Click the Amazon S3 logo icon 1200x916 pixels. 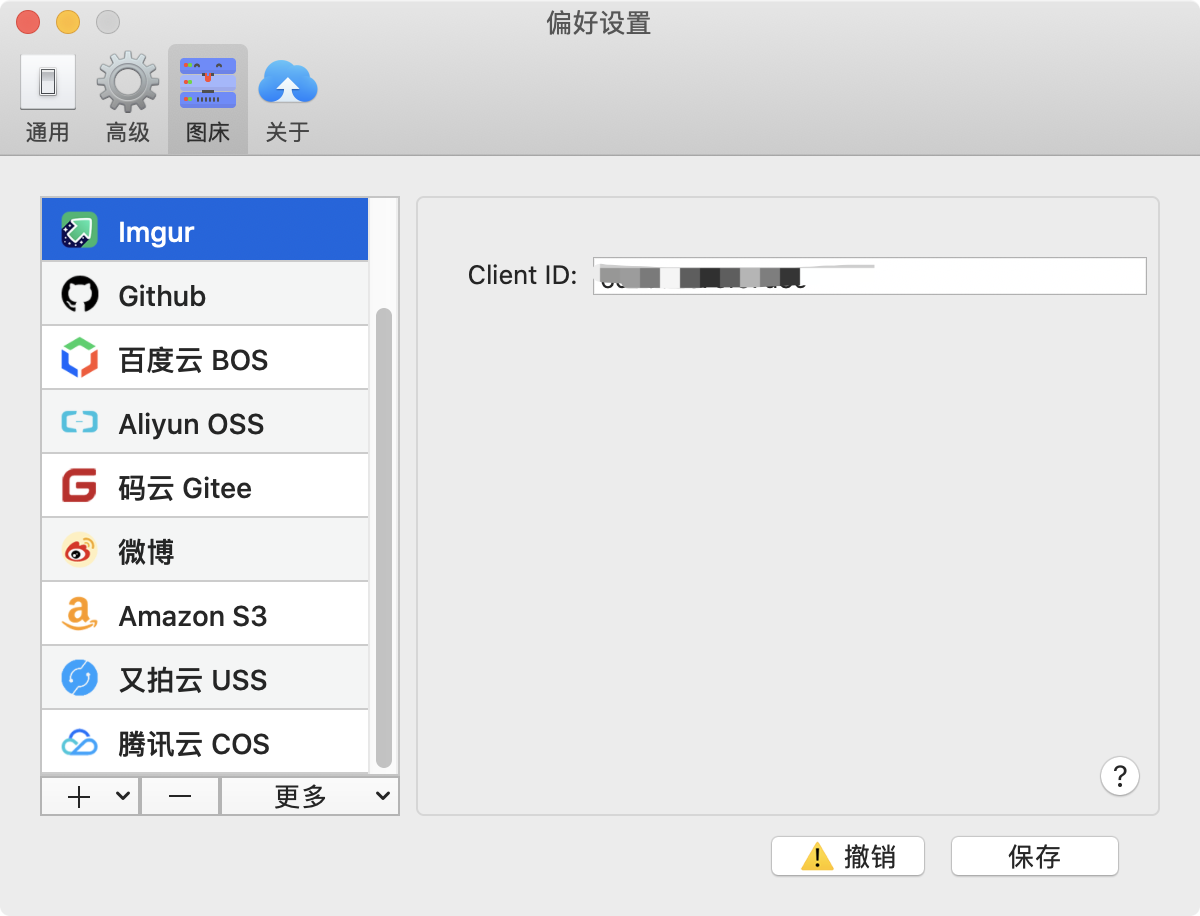[x=80, y=615]
